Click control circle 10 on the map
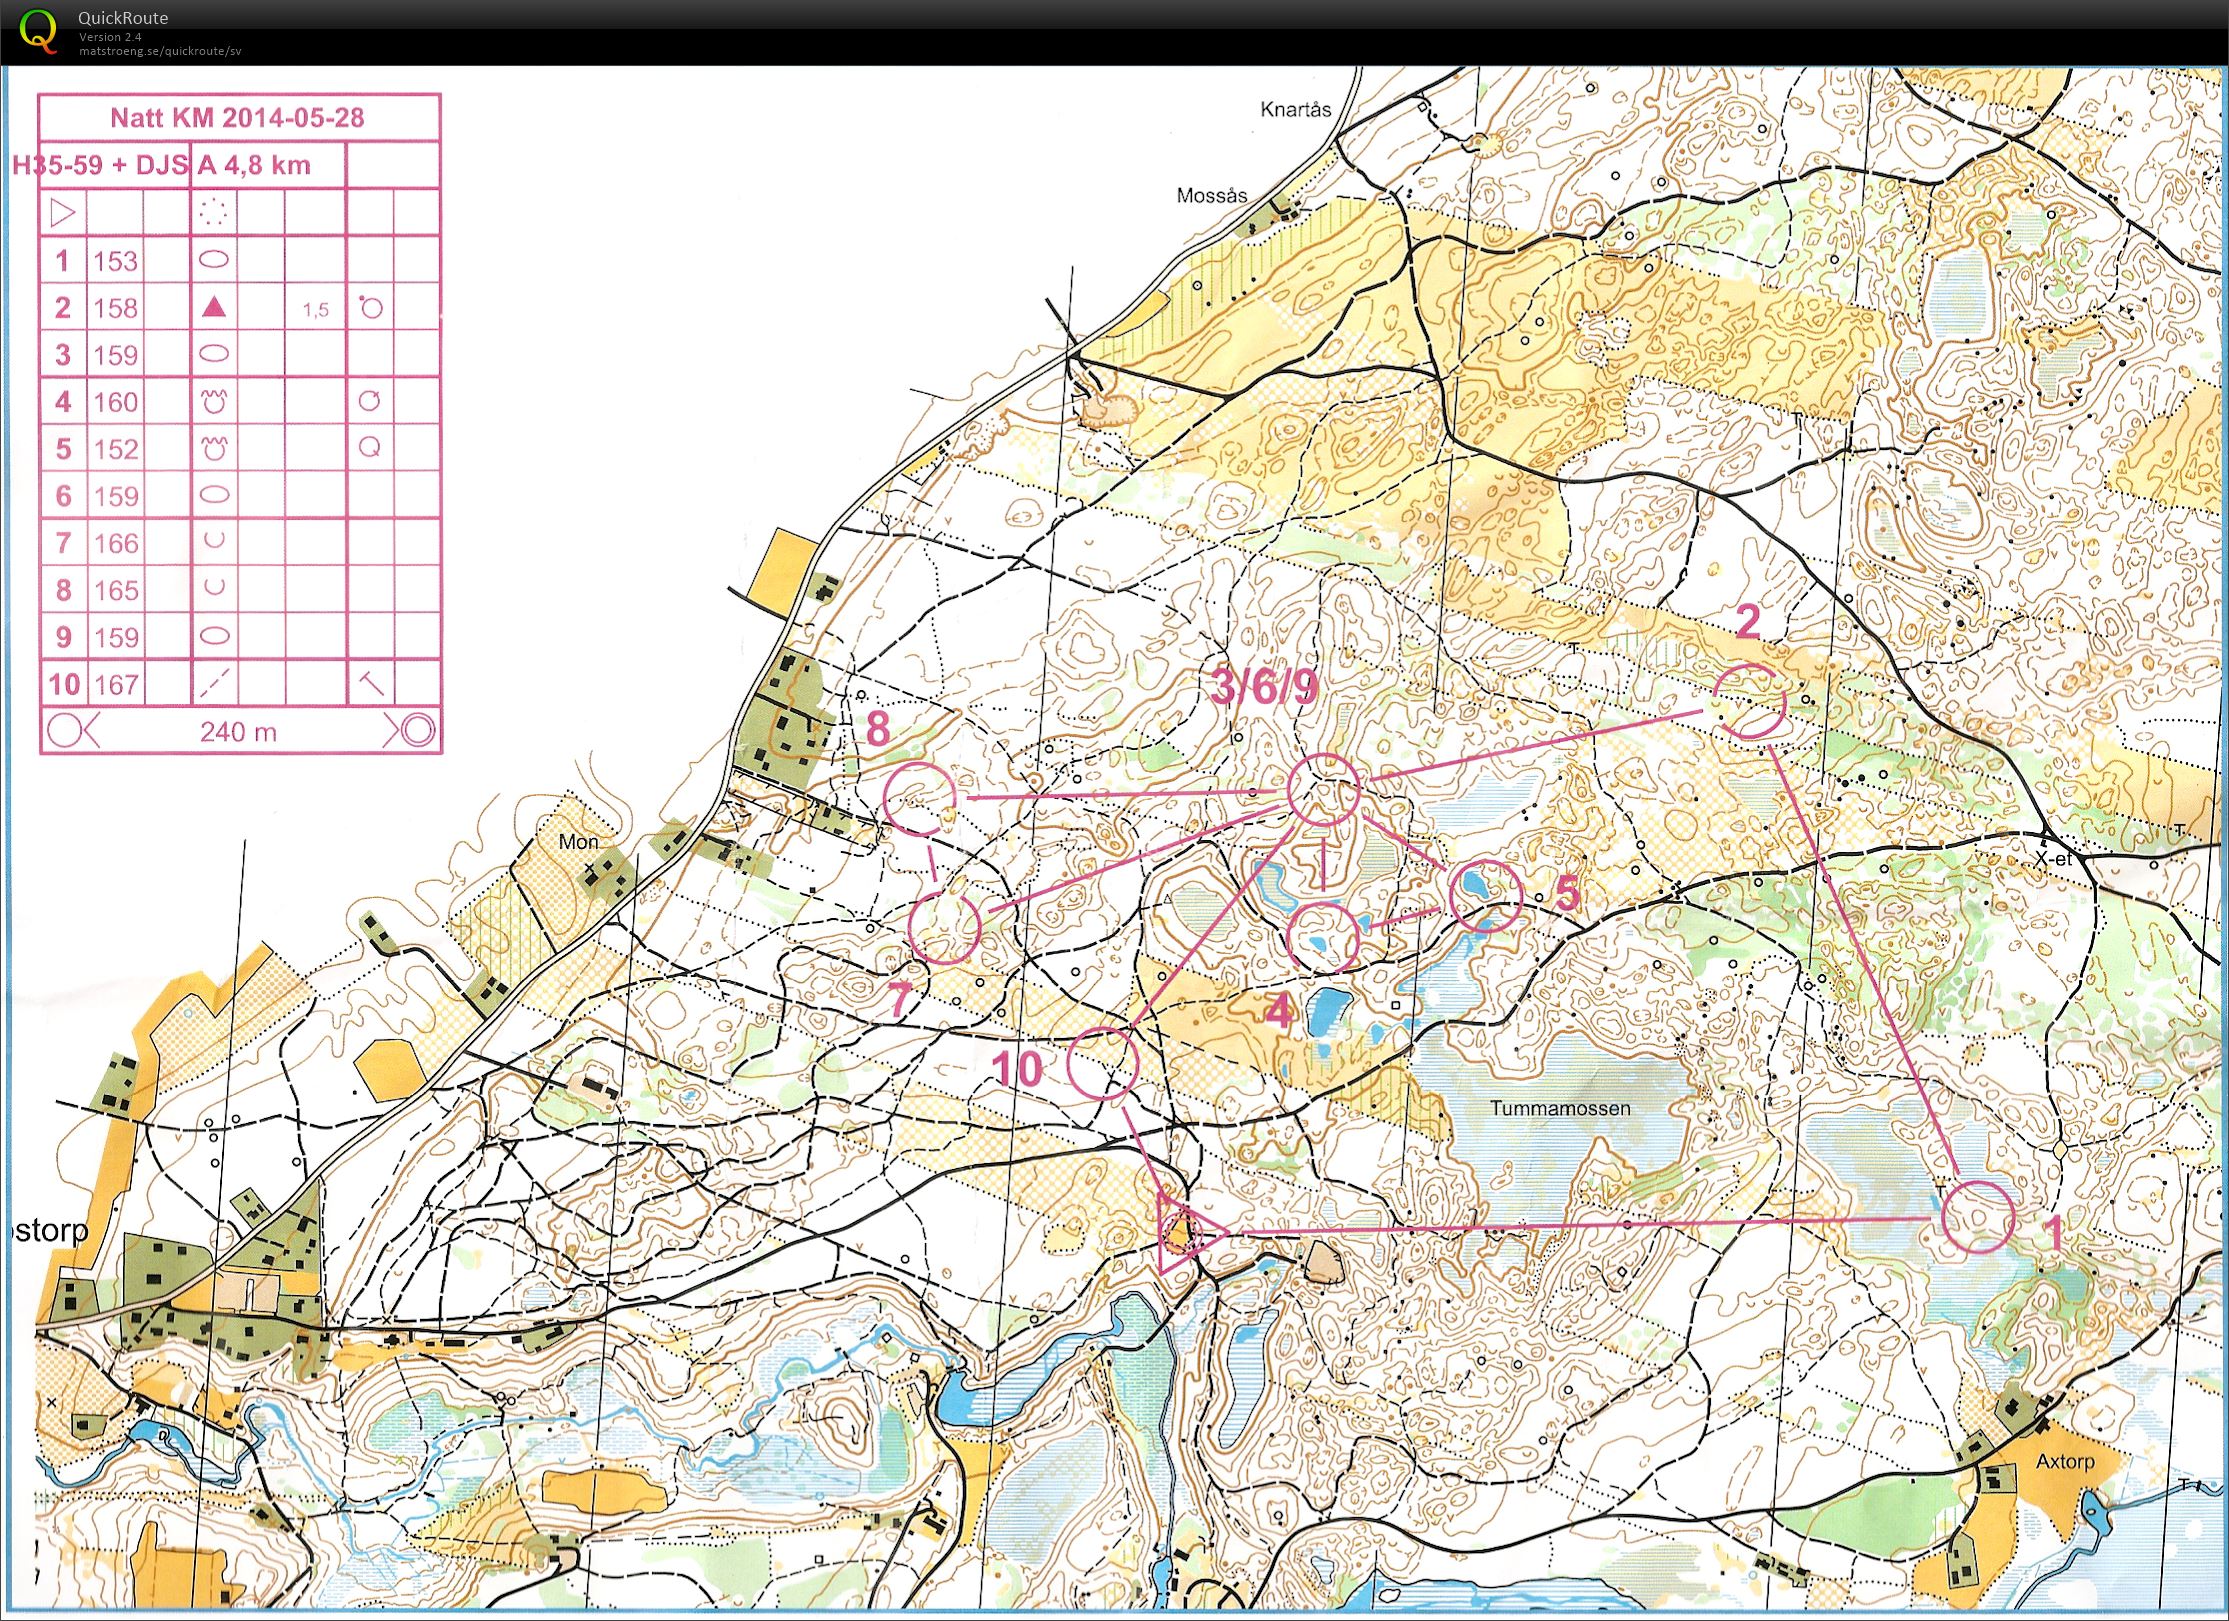The height and width of the screenshot is (1621, 2229). (1103, 1064)
